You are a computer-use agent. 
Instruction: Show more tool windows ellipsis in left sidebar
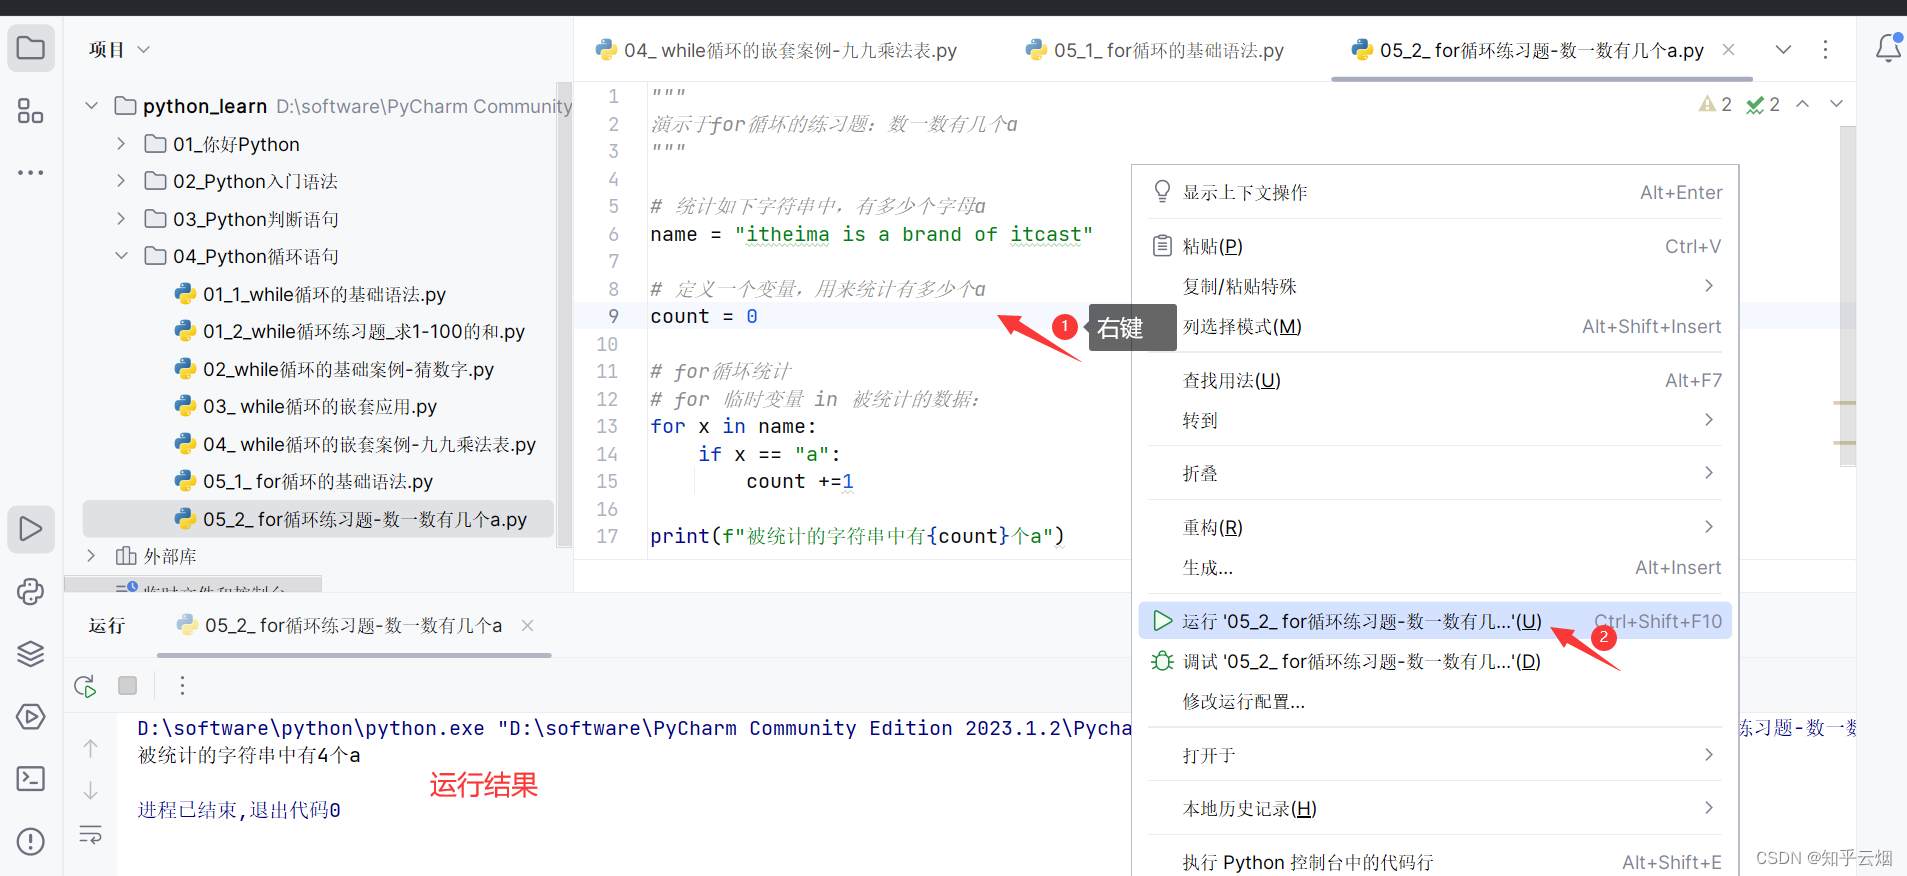coord(31,172)
